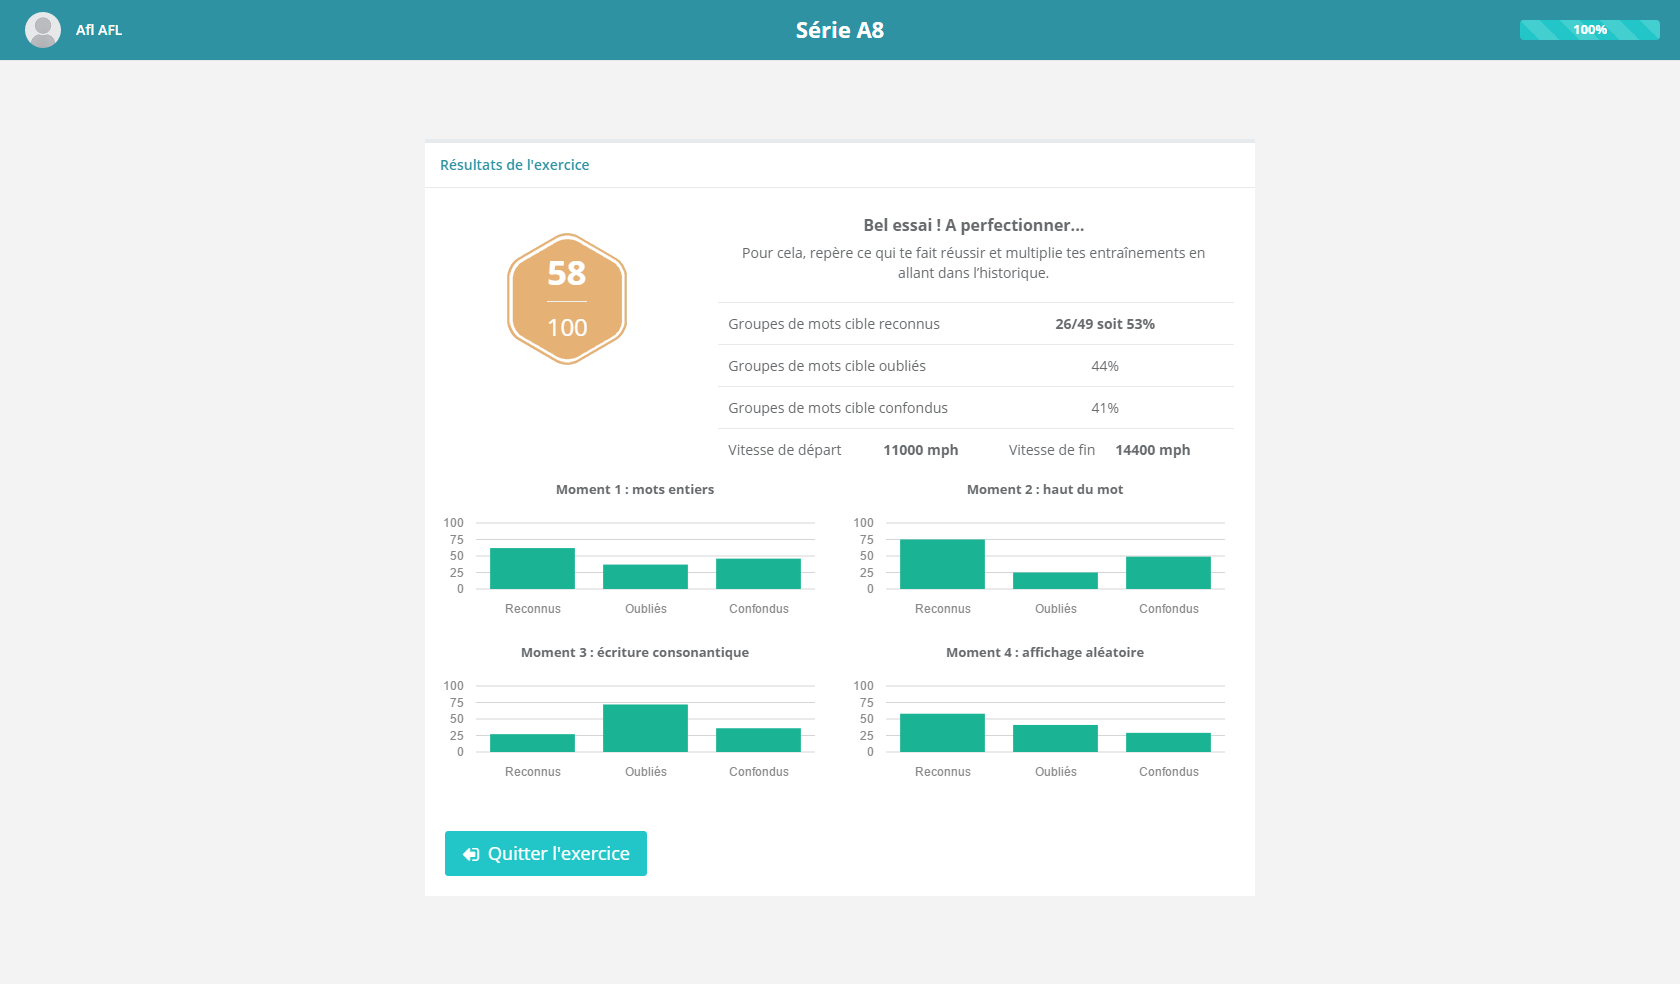This screenshot has width=1680, height=984.
Task: Click 'Vitesse de départ' label
Action: point(785,450)
